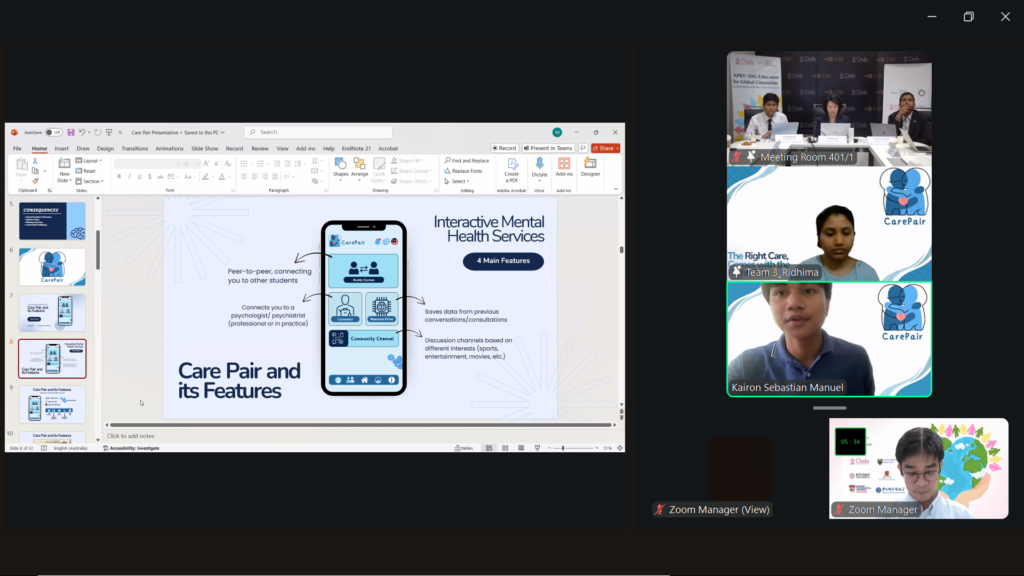Switch to Reading View icon

[x=521, y=448]
